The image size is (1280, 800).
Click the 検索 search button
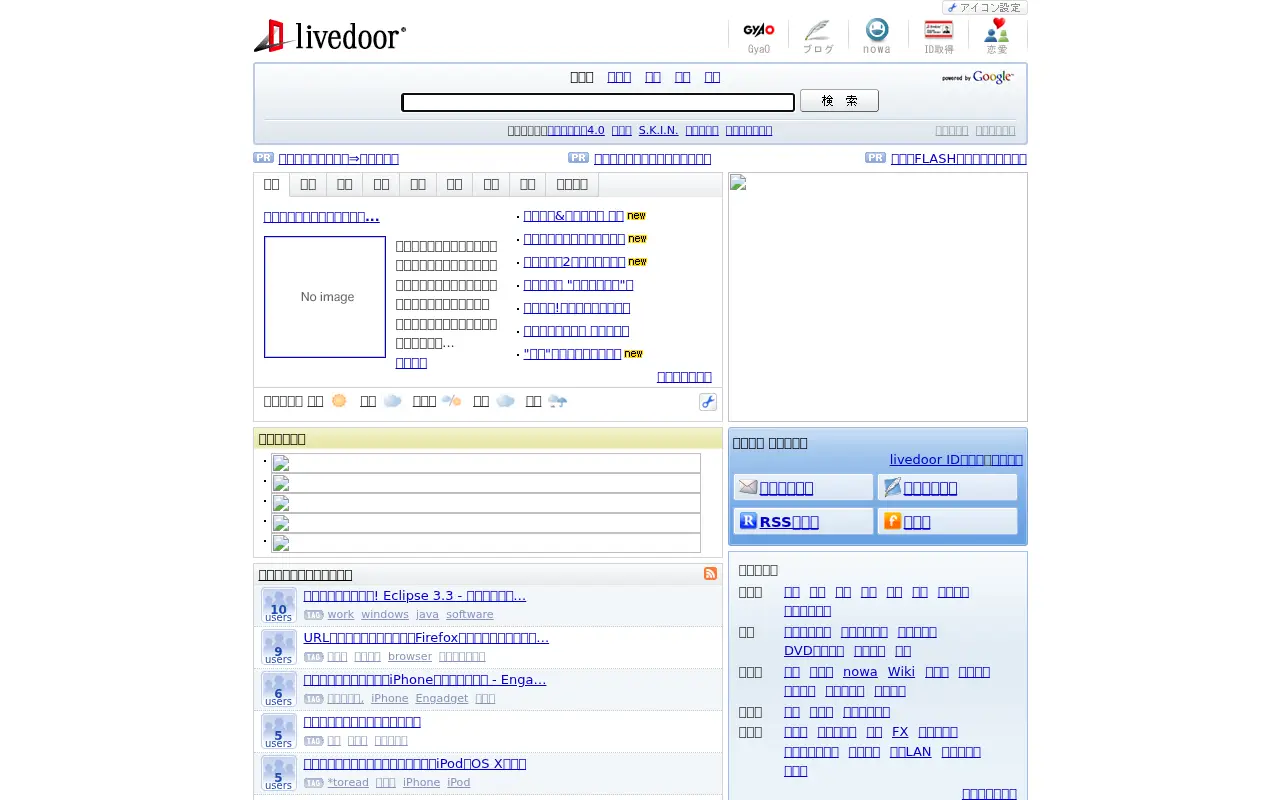pyautogui.click(x=839, y=101)
